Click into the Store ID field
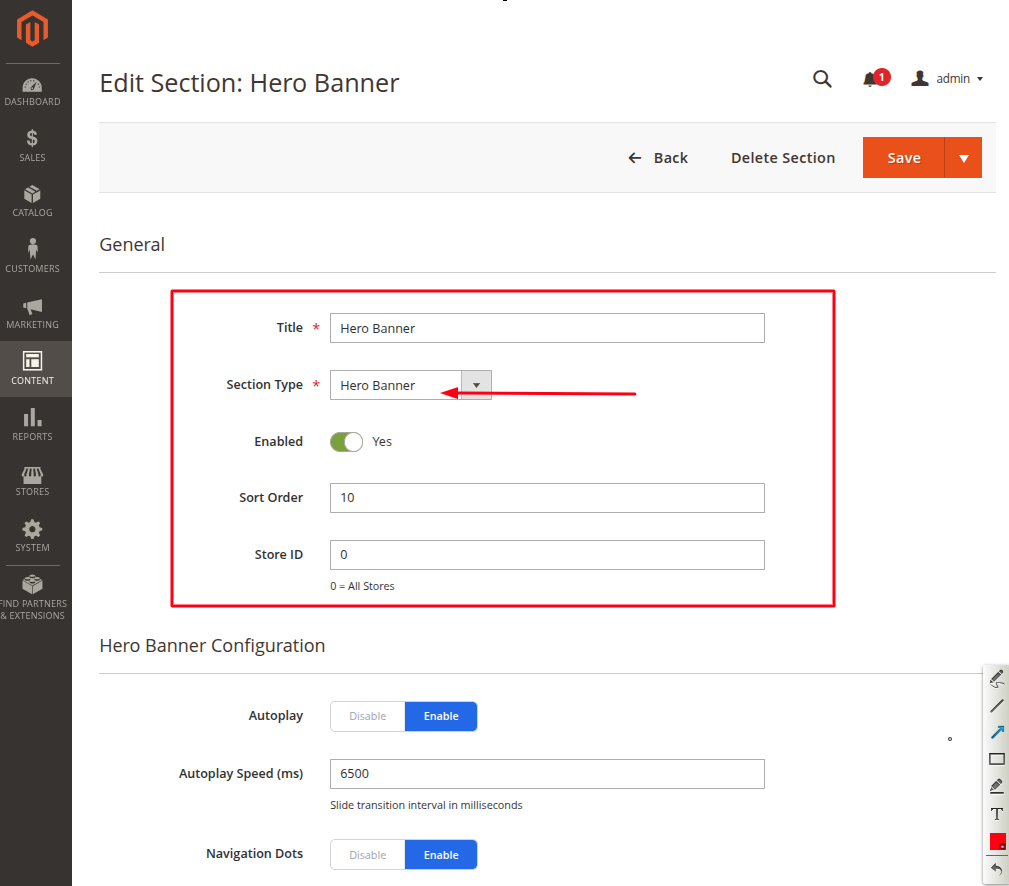 (547, 555)
